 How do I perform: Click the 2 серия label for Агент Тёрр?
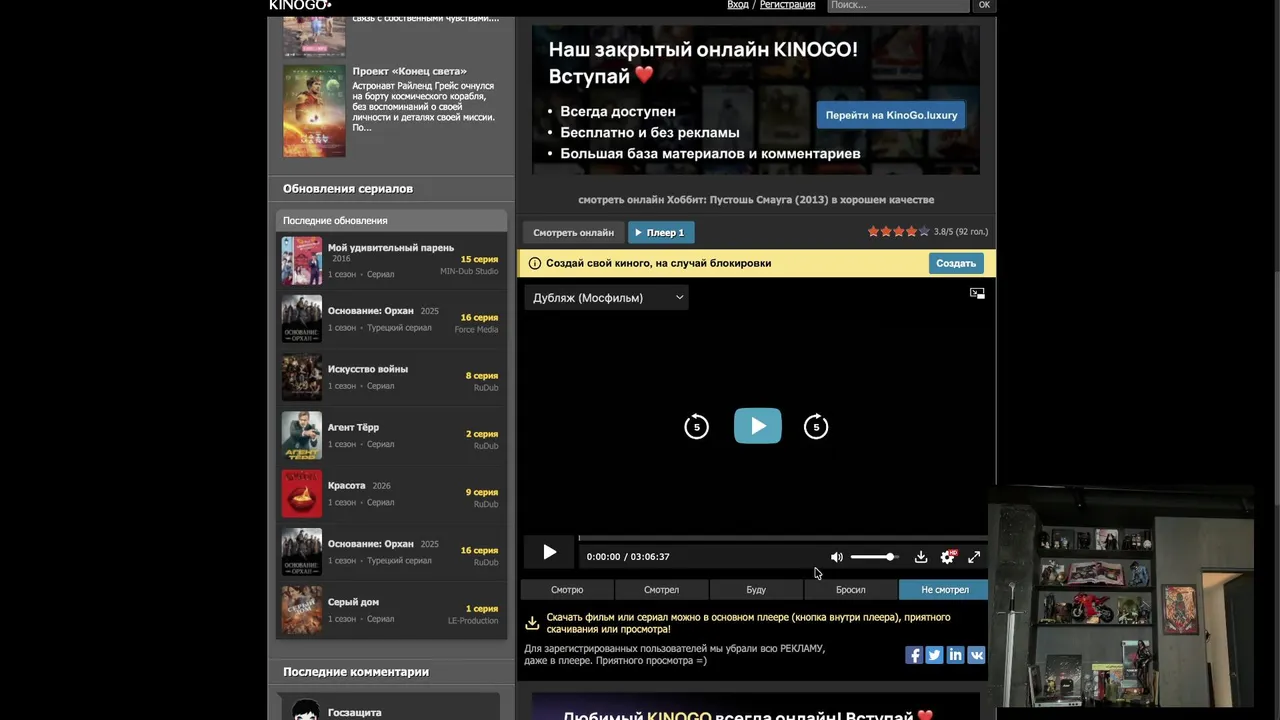pyautogui.click(x=482, y=434)
